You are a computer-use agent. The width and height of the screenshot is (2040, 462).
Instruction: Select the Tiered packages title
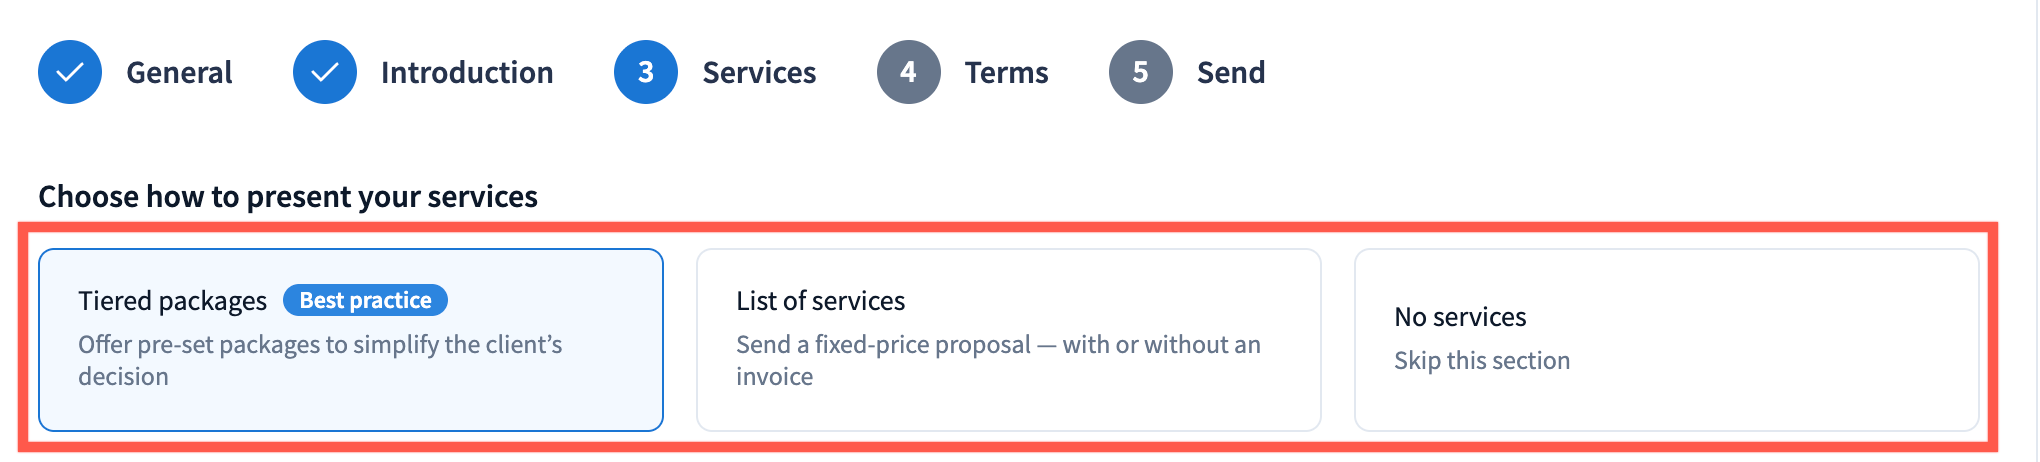172,301
